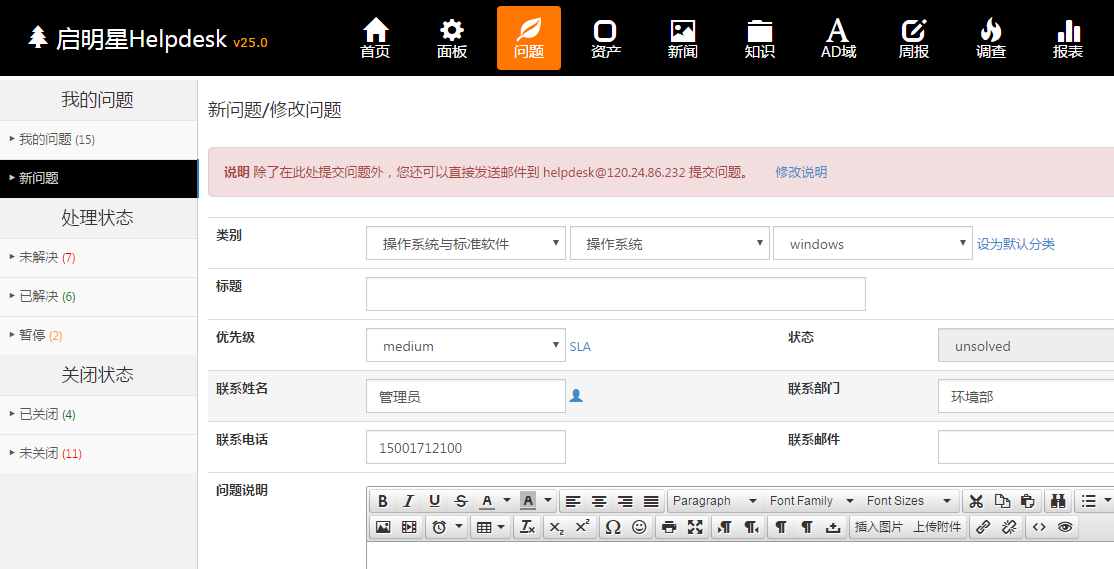Toggle underline formatting in editor

point(435,502)
